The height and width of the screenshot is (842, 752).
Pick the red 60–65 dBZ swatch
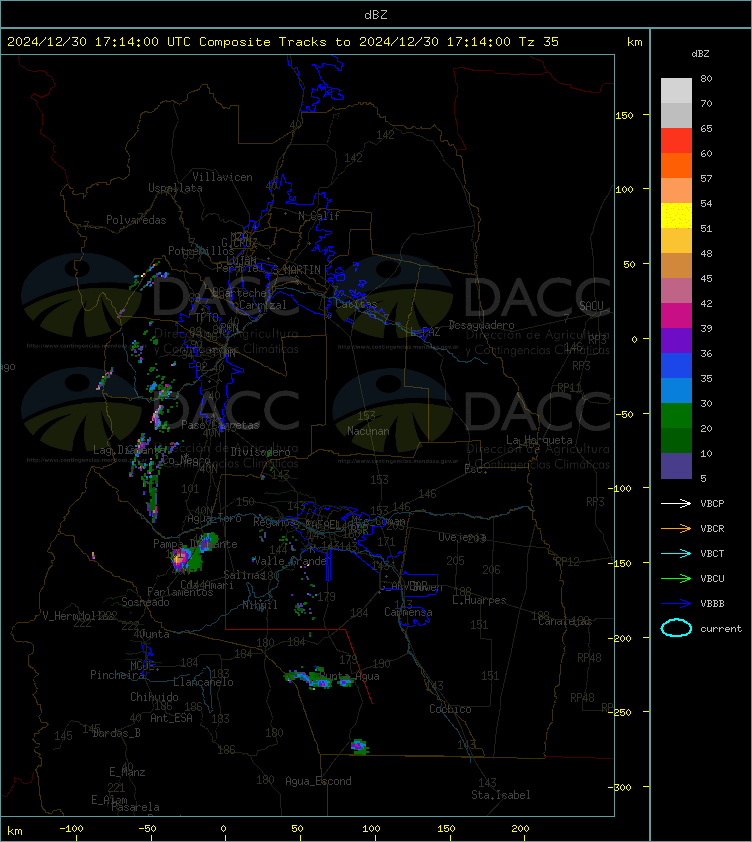click(x=676, y=140)
